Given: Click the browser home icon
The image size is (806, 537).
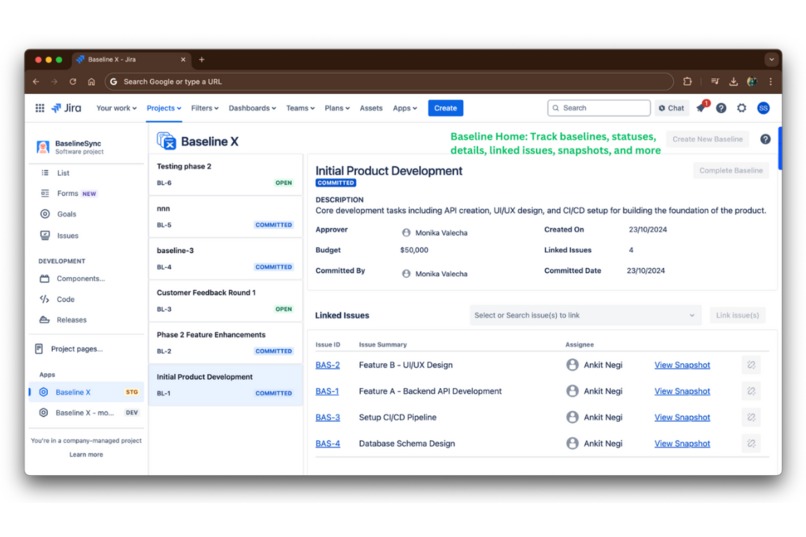Looking at the screenshot, I should point(91,81).
